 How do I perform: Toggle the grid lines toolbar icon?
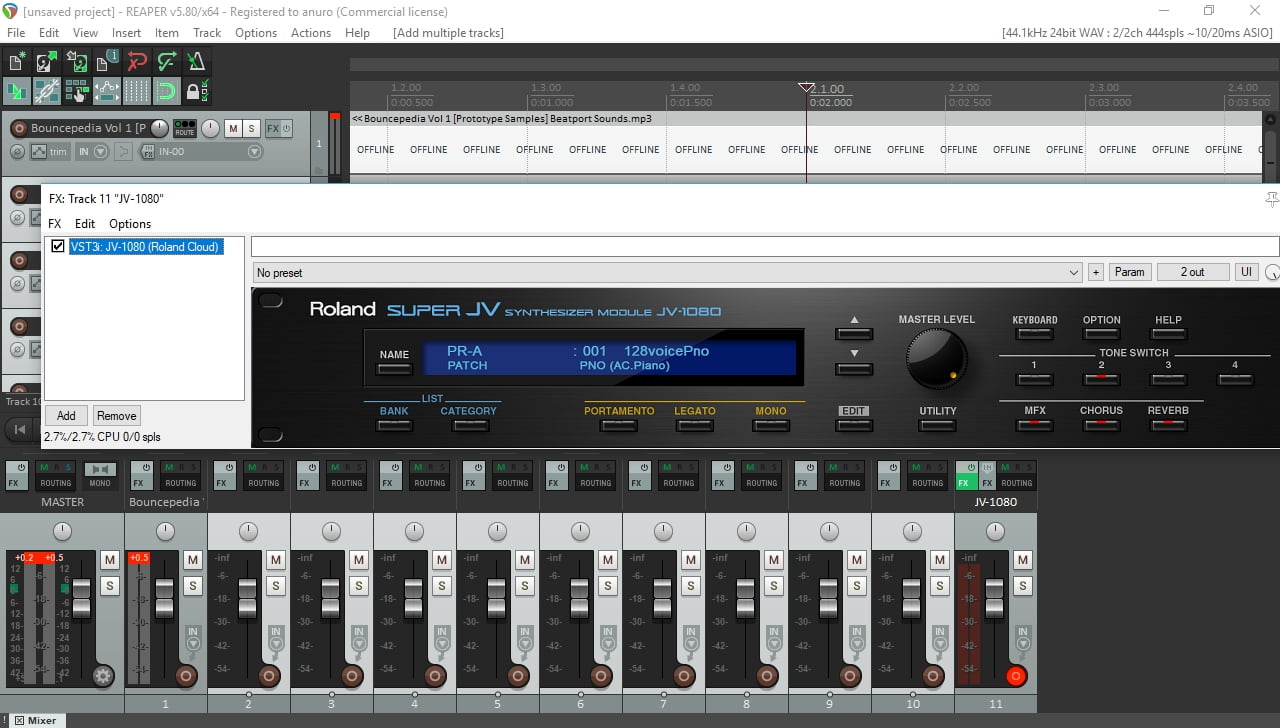[137, 91]
